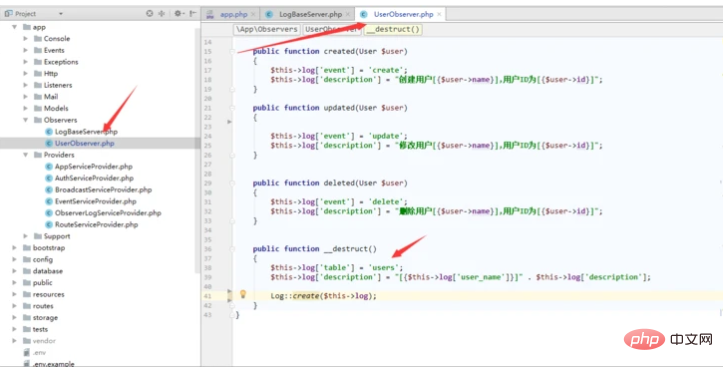Close the UserObserver.php editor tab
Viewport: 723px width, 372px height.
click(439, 14)
